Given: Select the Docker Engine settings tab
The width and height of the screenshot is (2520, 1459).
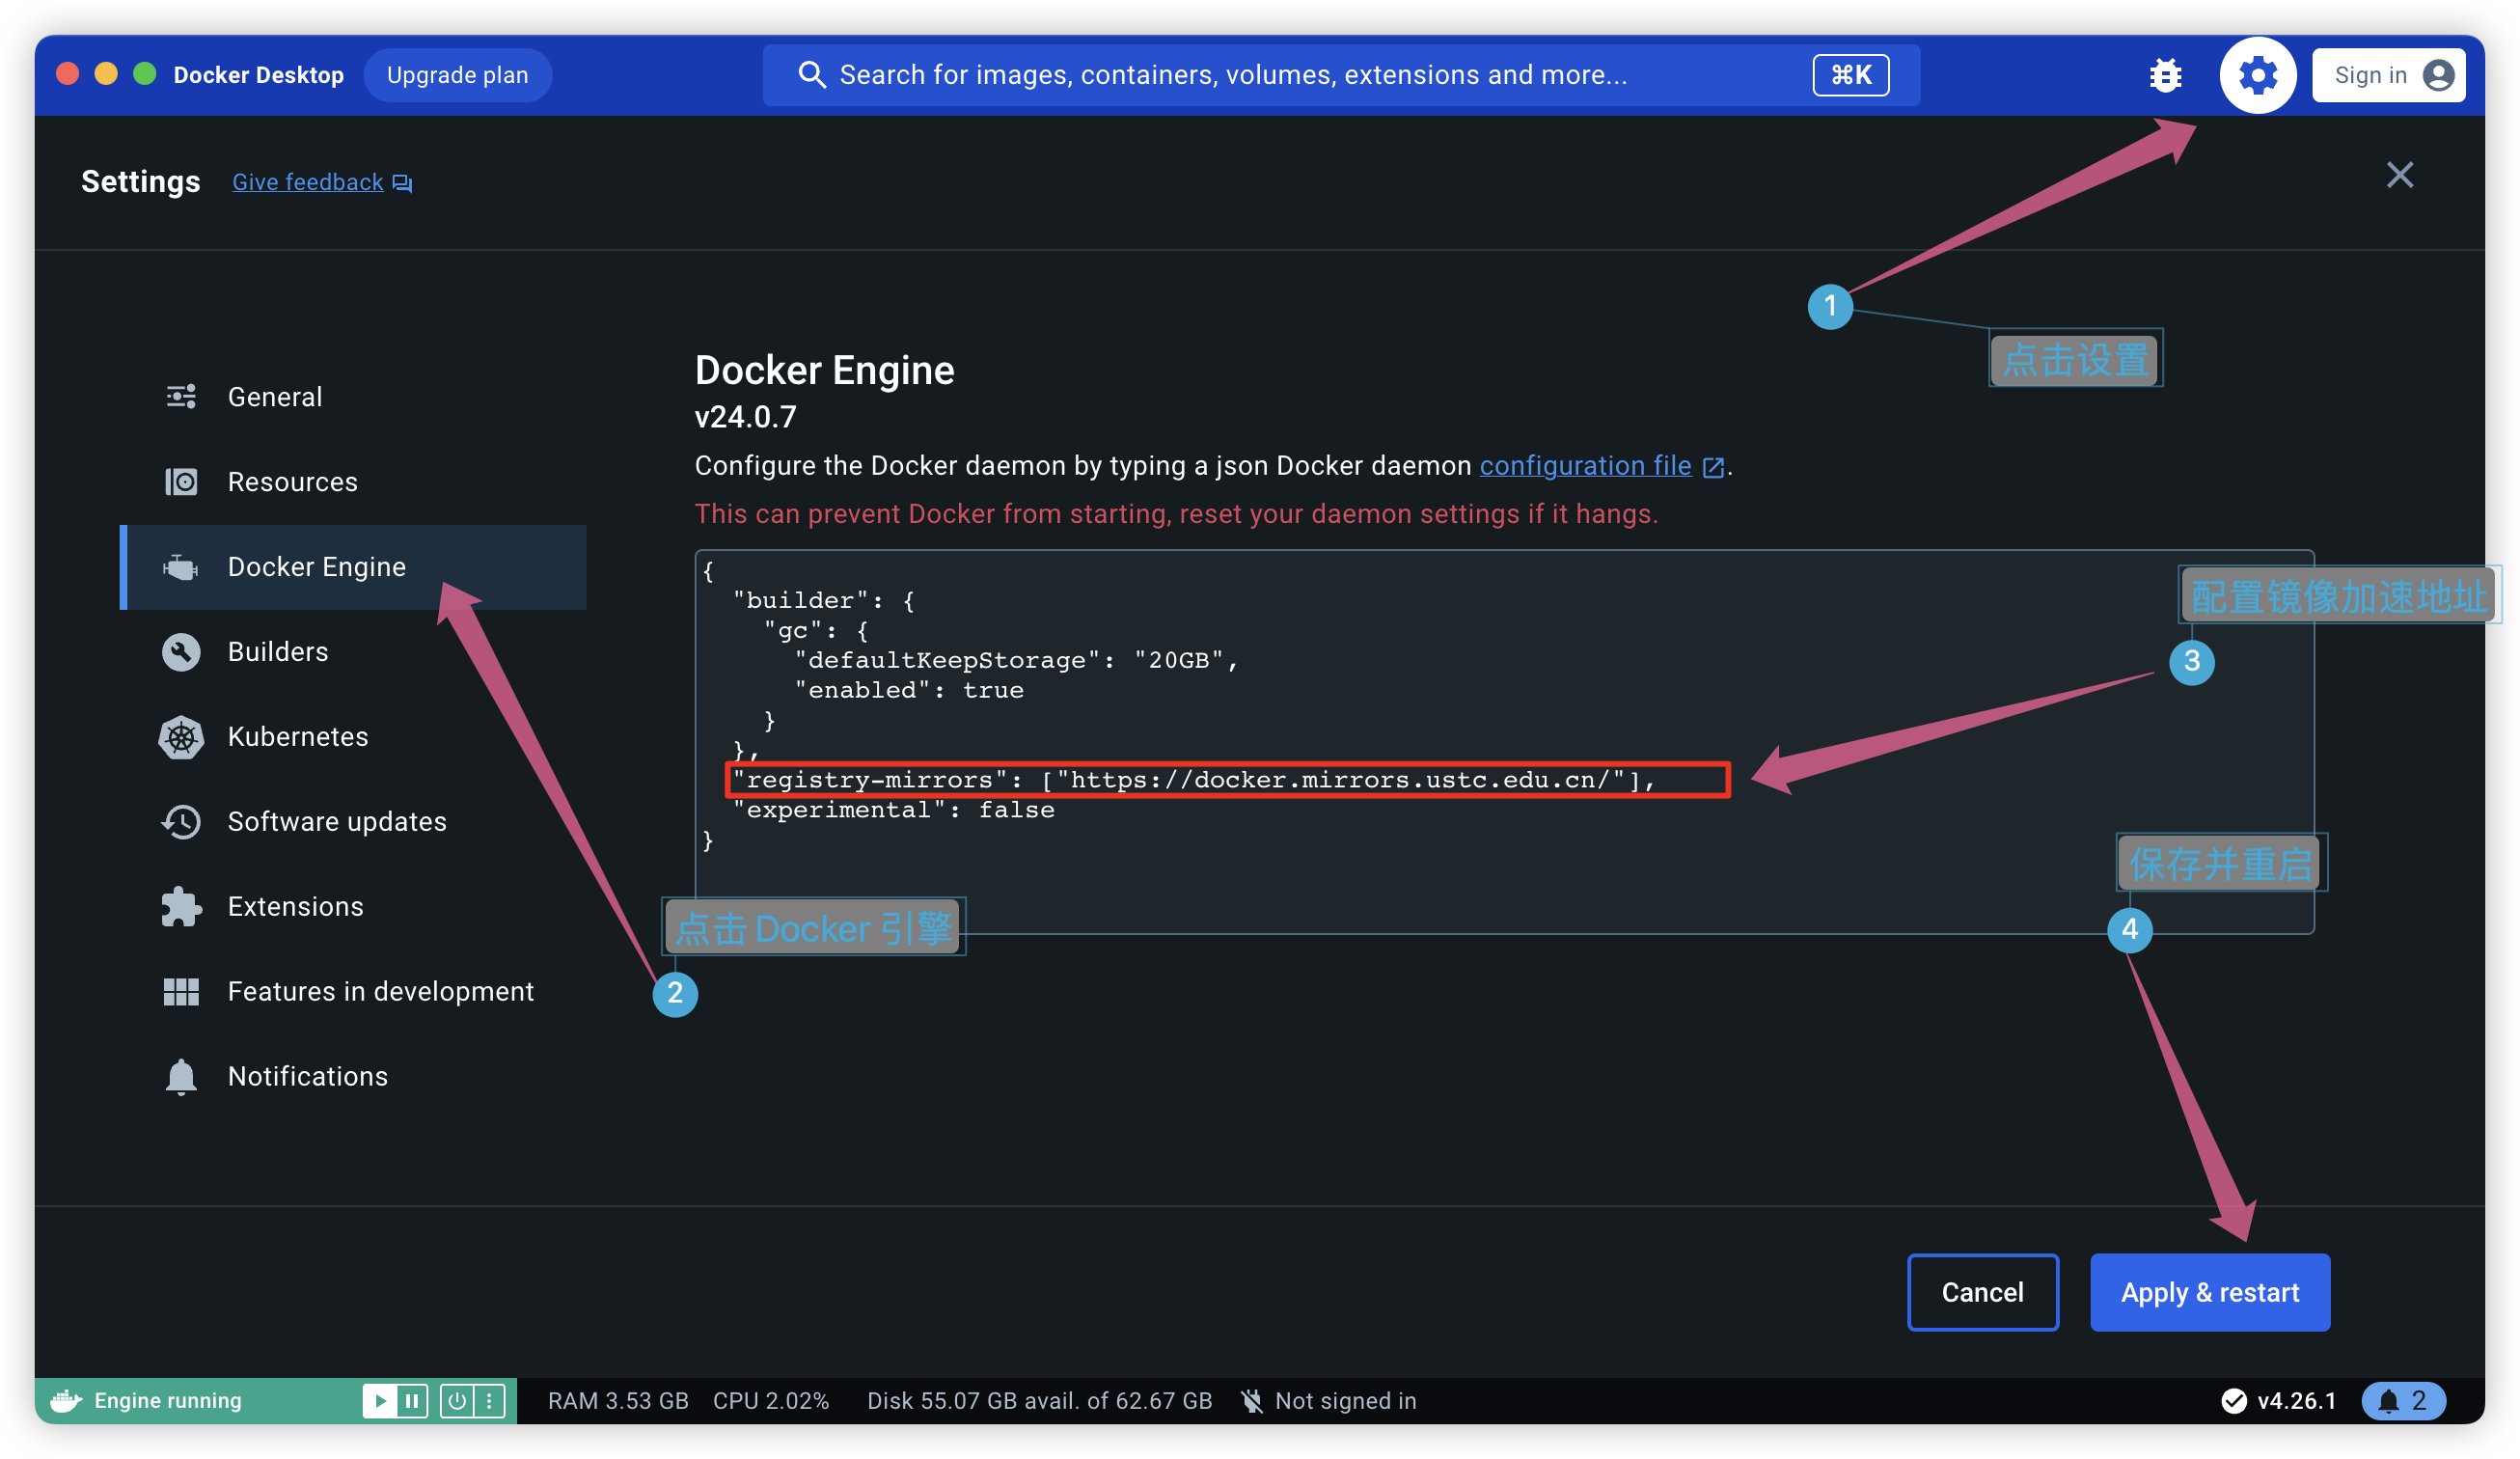Looking at the screenshot, I should click(x=353, y=567).
